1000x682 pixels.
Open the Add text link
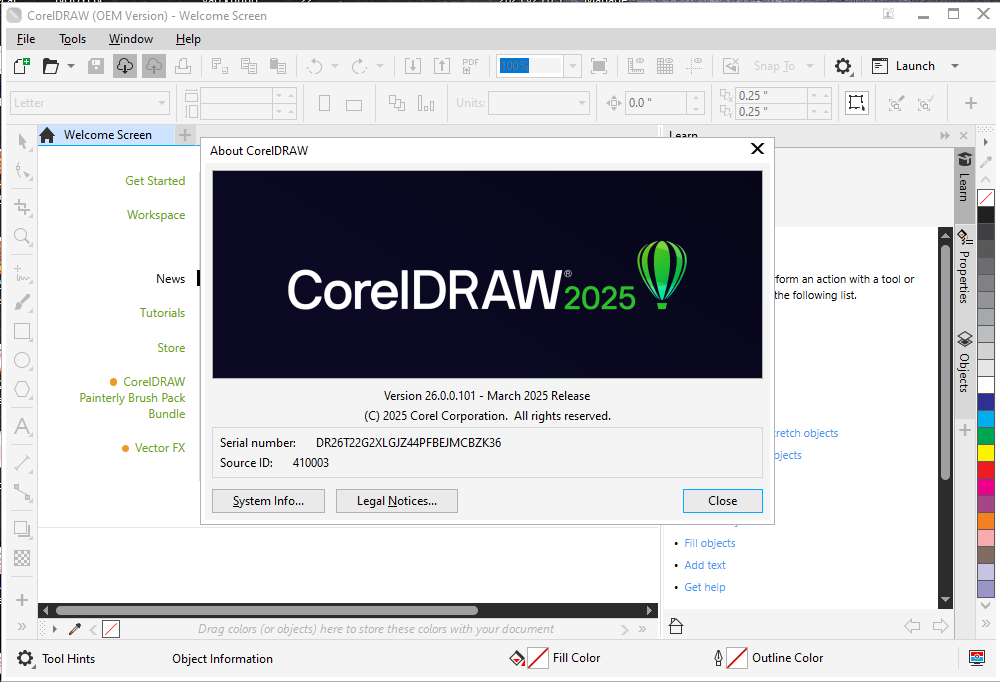point(705,565)
